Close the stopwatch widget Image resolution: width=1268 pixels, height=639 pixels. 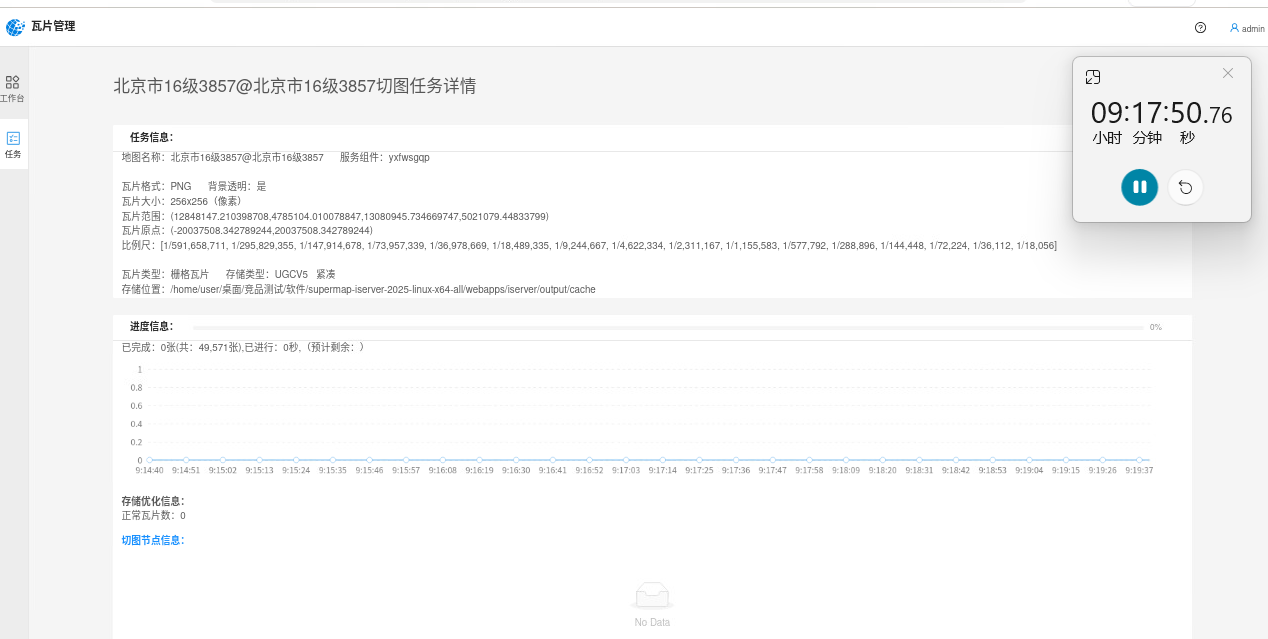coord(1228,73)
